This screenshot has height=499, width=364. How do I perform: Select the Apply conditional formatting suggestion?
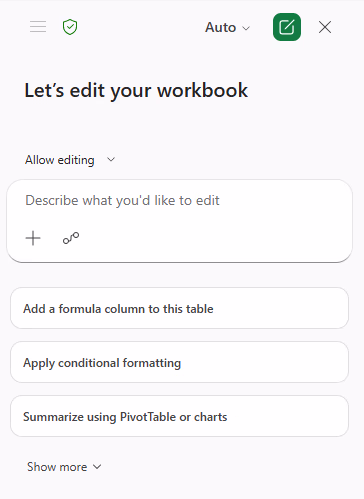tap(179, 362)
